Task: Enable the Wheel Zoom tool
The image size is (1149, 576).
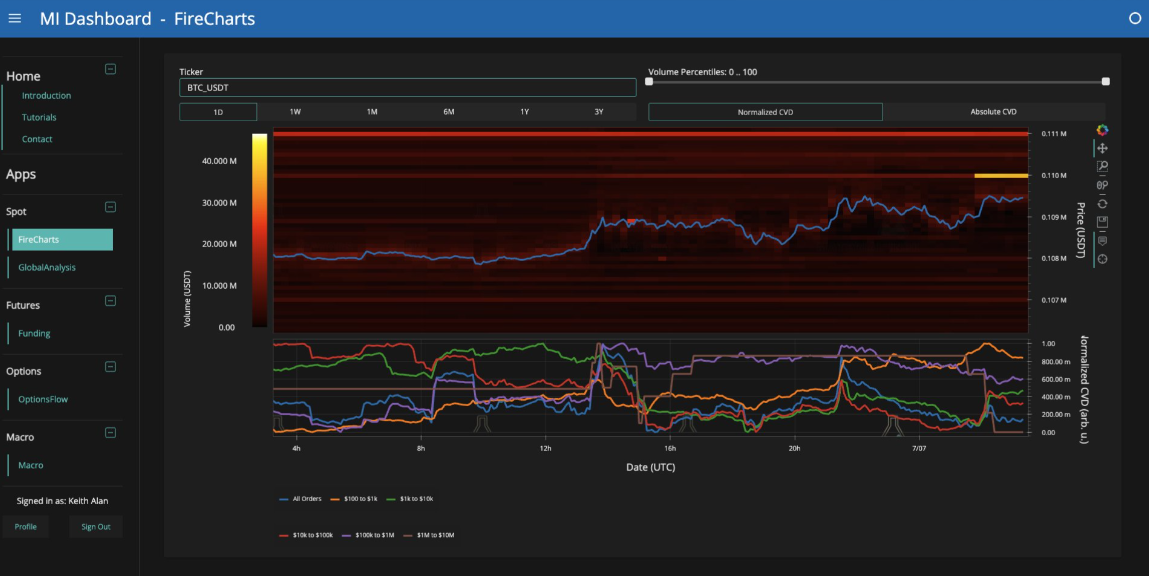Action: coord(1102,185)
